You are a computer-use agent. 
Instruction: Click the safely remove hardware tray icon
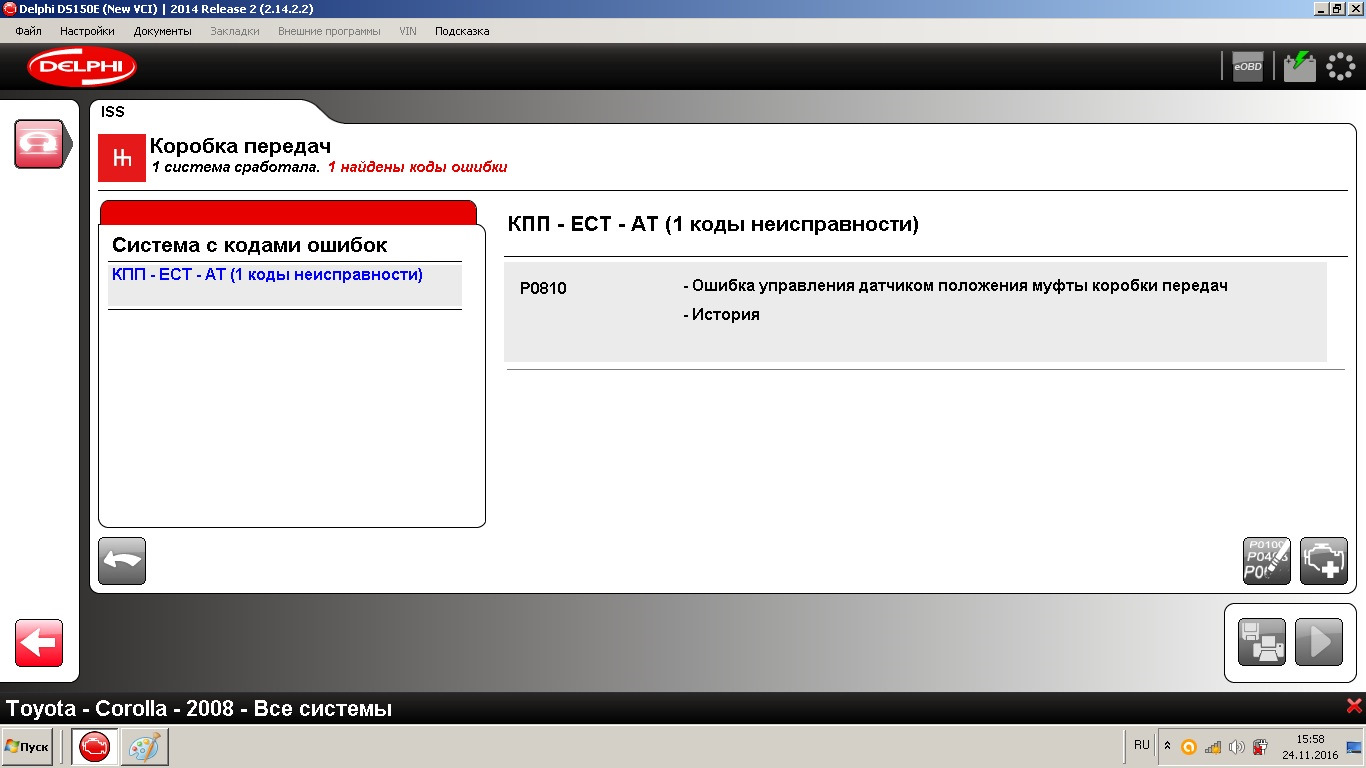point(1261,746)
